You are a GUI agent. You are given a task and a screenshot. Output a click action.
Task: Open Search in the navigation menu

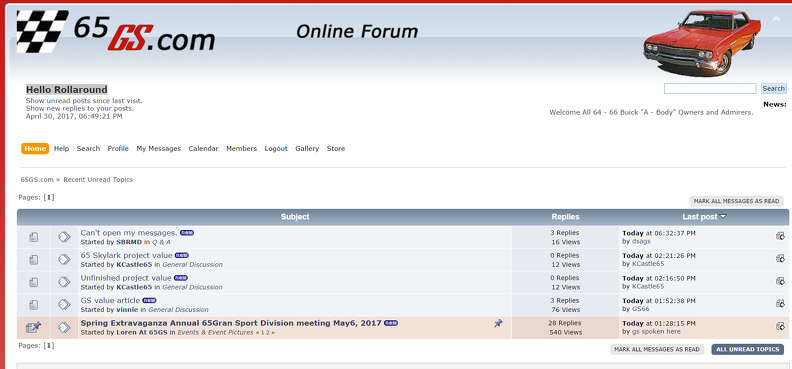tap(88, 148)
